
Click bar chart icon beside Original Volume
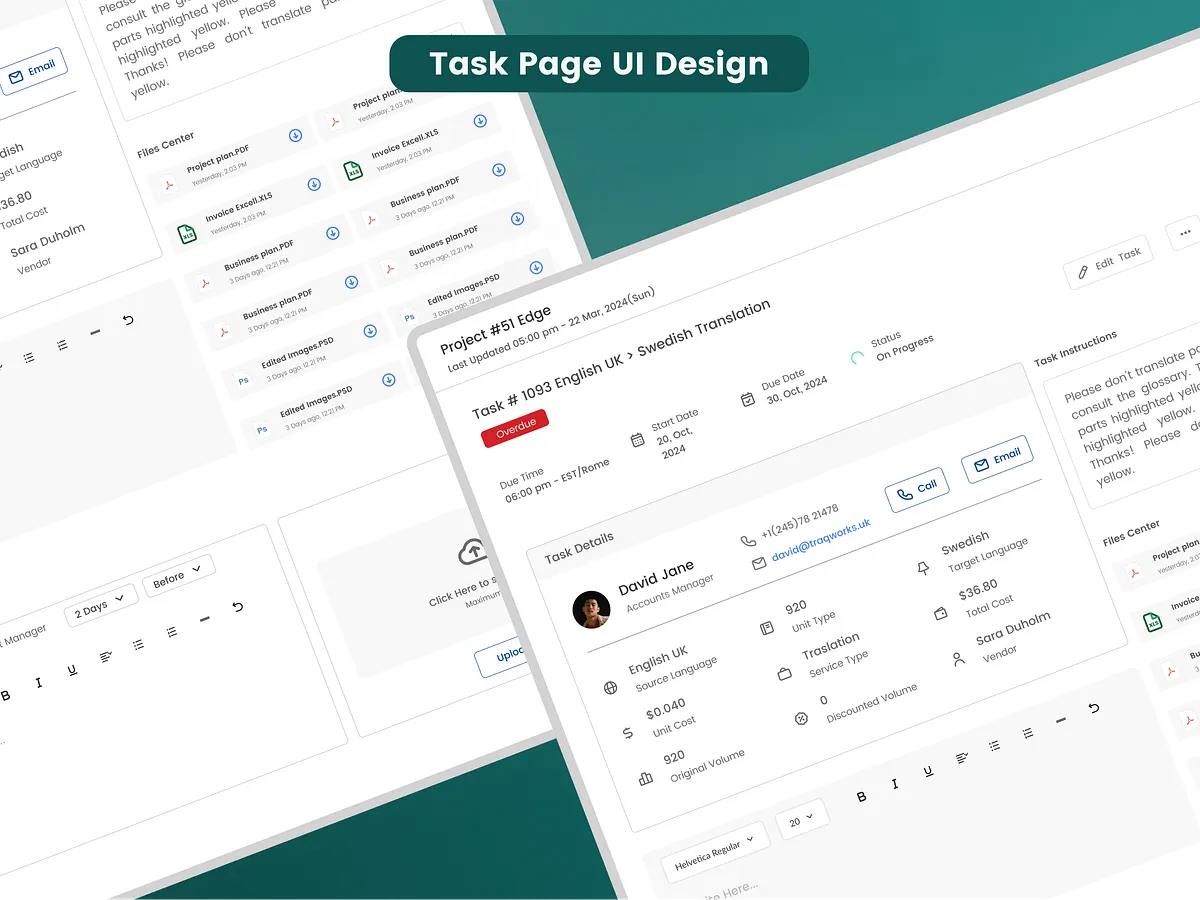click(x=645, y=778)
